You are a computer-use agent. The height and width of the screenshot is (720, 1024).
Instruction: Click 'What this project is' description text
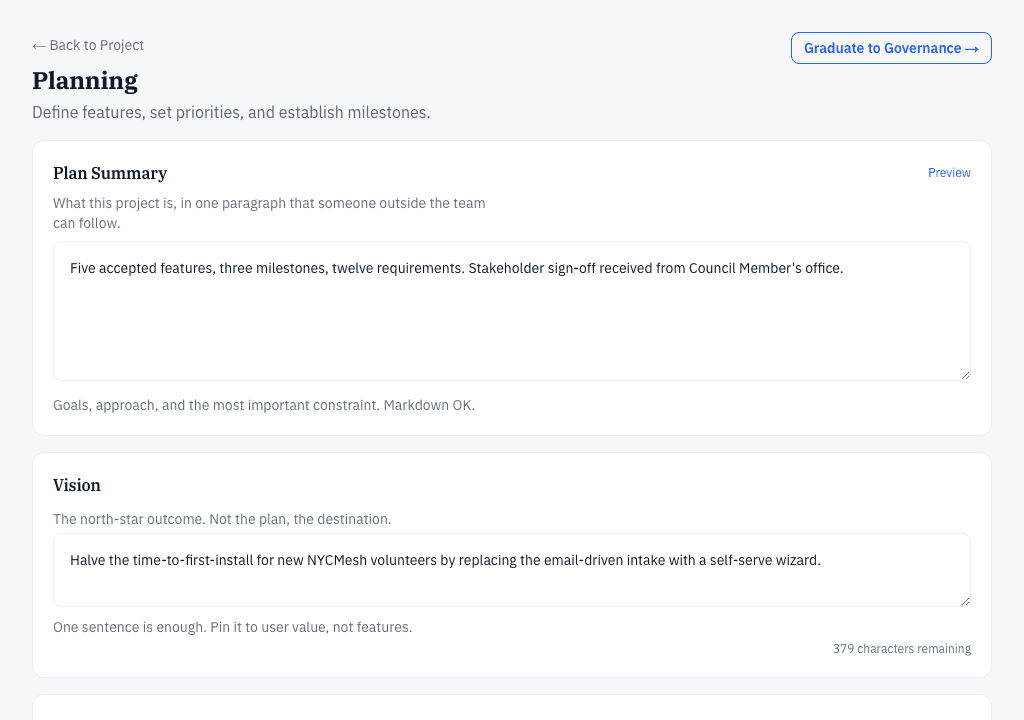269,213
